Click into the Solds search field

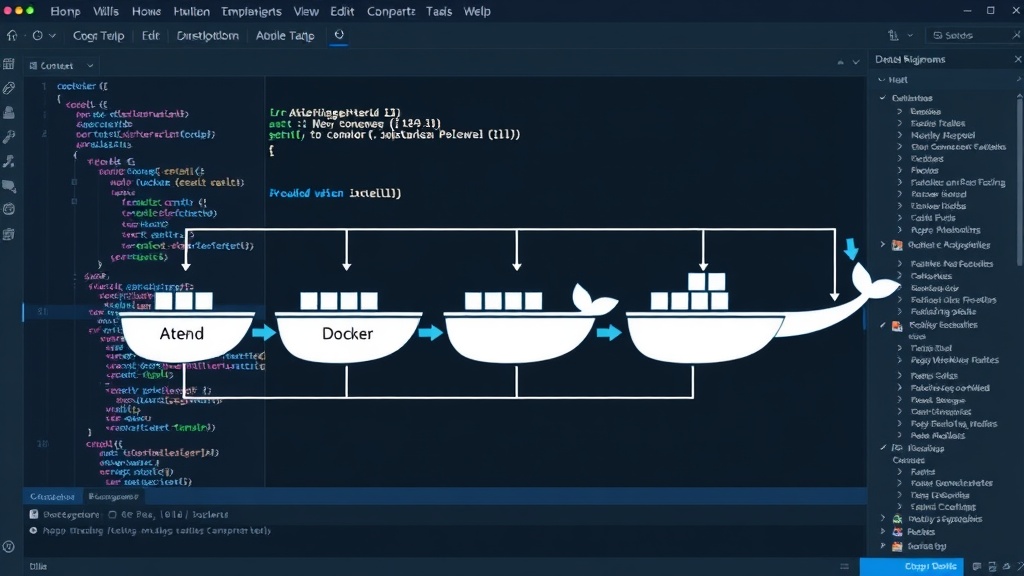pos(974,35)
